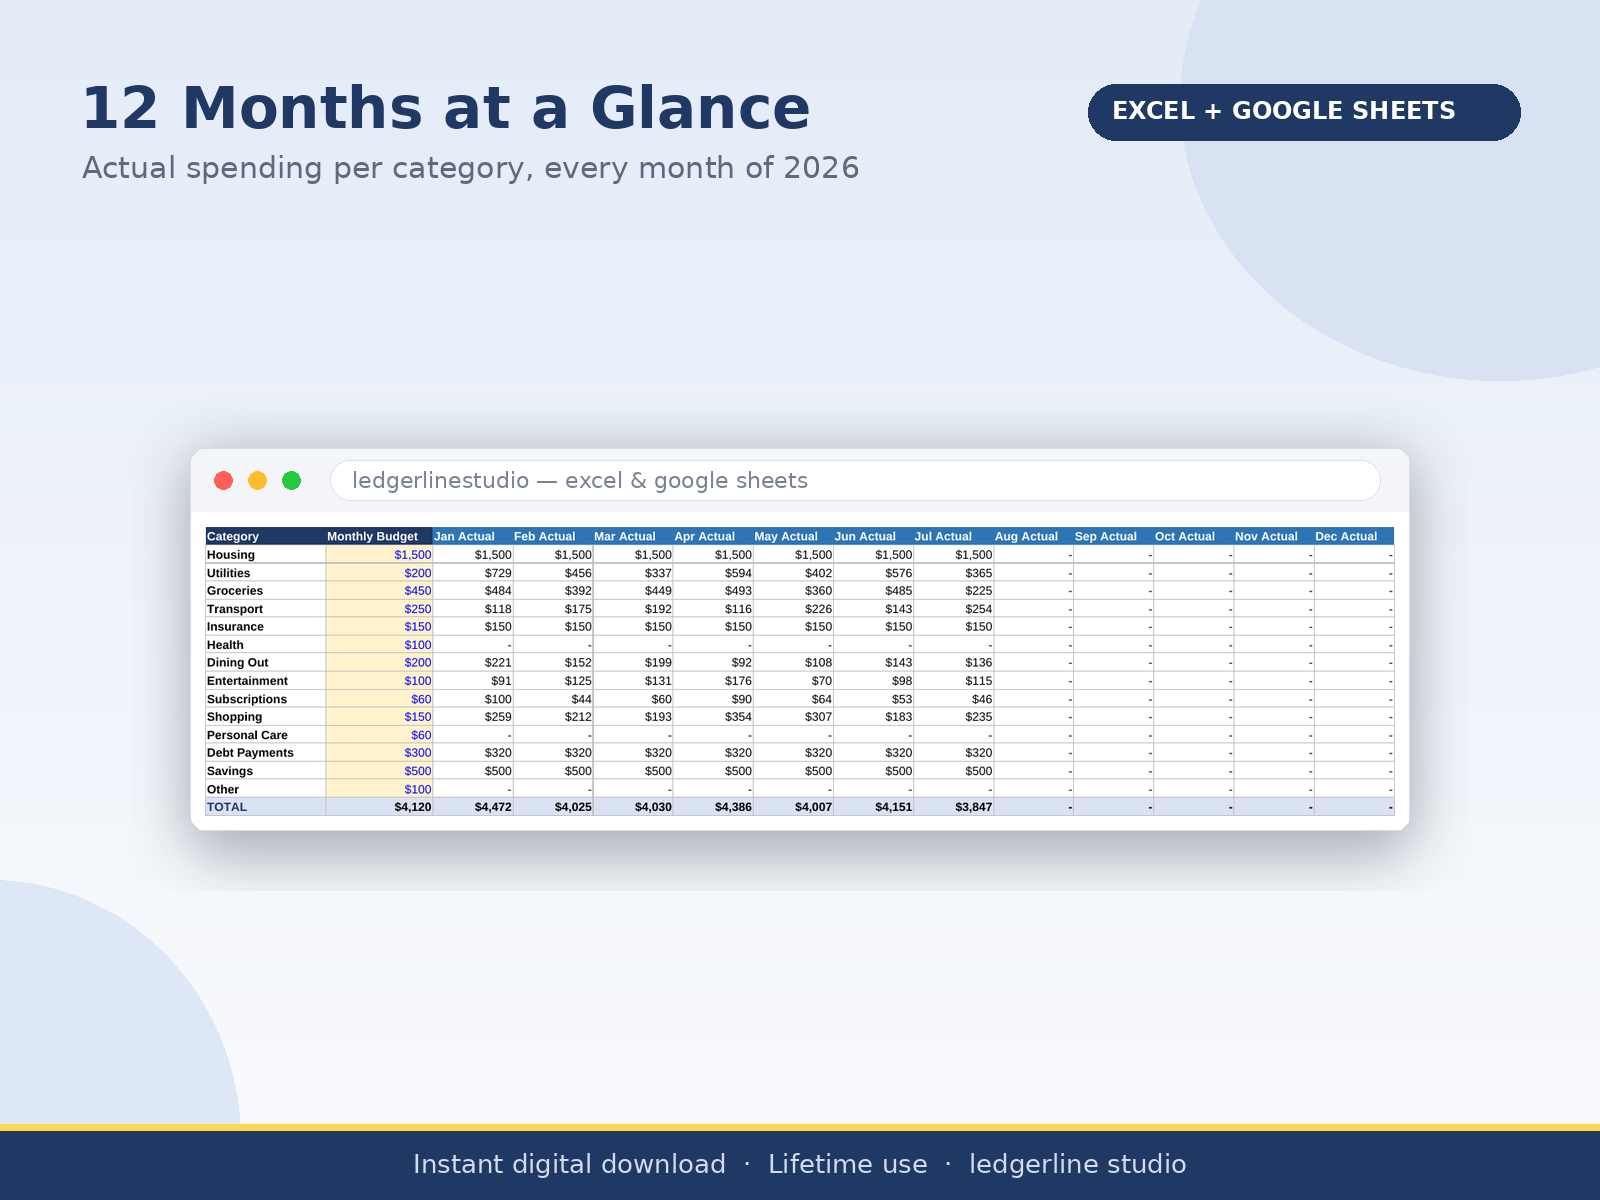The width and height of the screenshot is (1600, 1200).
Task: Click the EXCEL + GOOGLE SHEETS badge
Action: pos(1304,112)
